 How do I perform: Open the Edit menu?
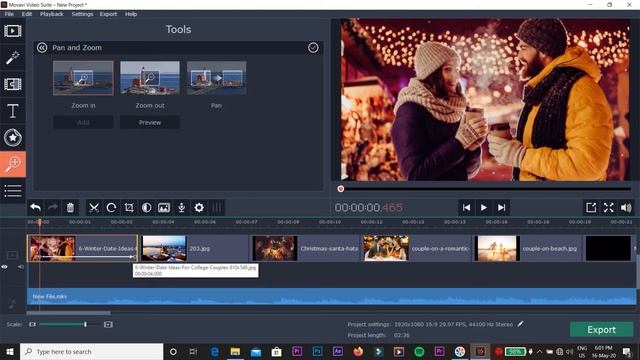[27, 14]
